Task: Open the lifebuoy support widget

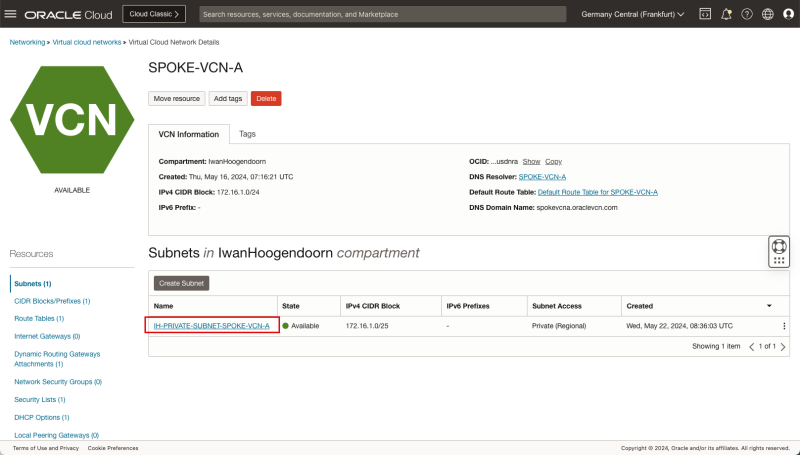Action: coord(779,246)
